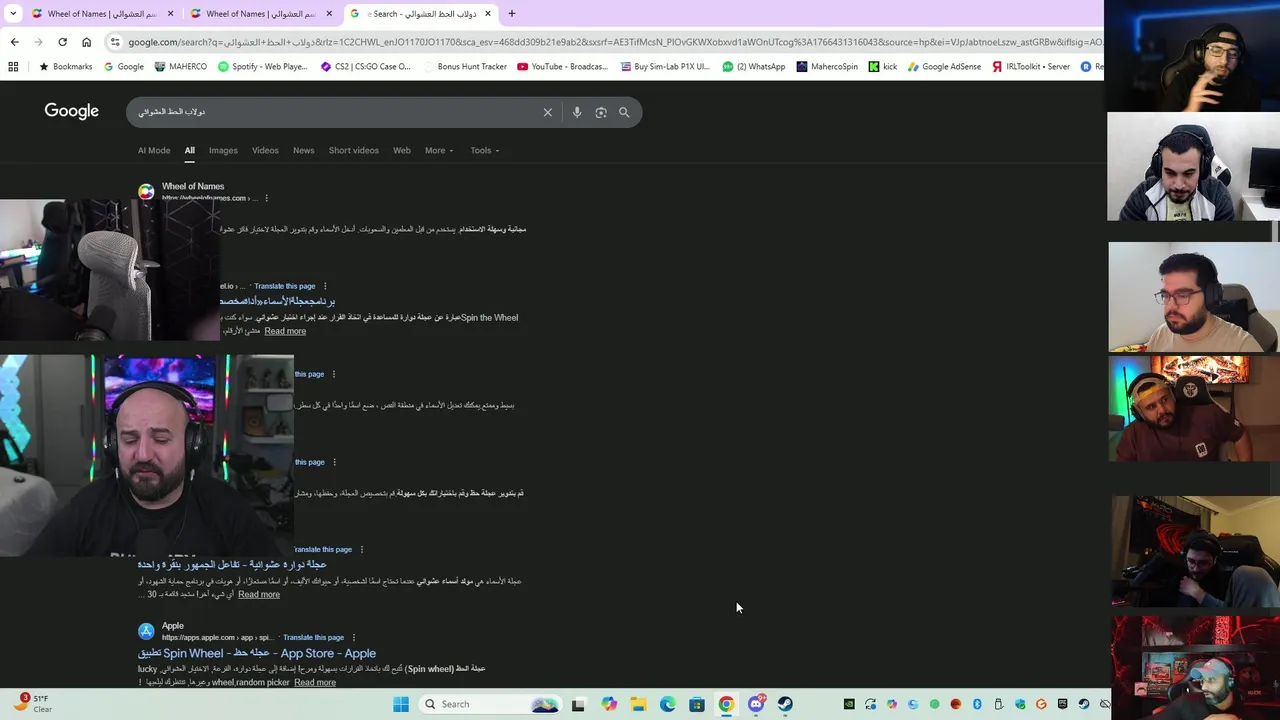Click into the Google search query field
Screen dimensions: 1280x720
(335, 112)
